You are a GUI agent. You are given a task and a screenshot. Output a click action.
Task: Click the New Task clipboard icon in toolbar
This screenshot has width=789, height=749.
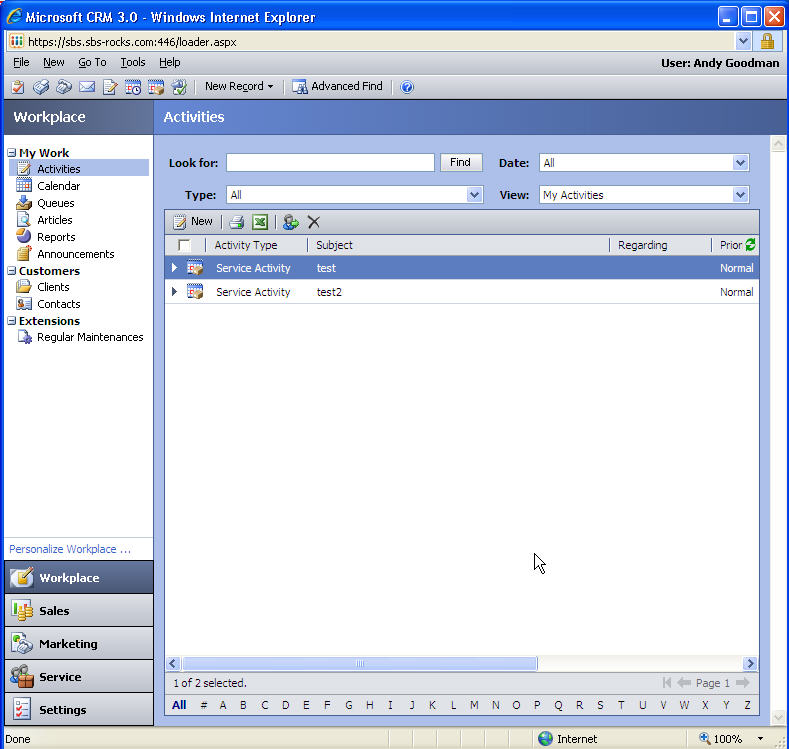[x=18, y=87]
